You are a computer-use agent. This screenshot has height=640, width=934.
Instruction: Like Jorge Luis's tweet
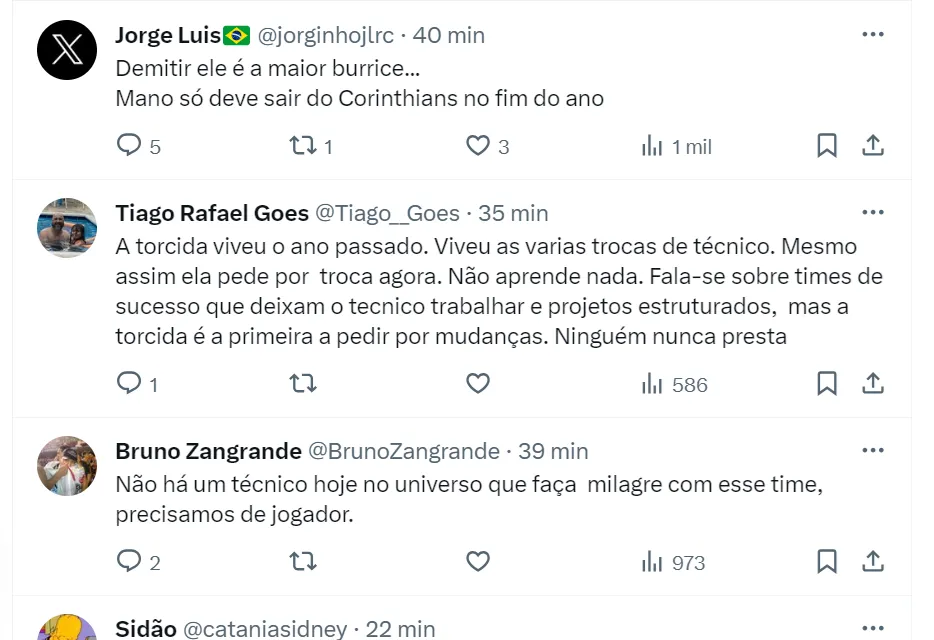tap(478, 146)
